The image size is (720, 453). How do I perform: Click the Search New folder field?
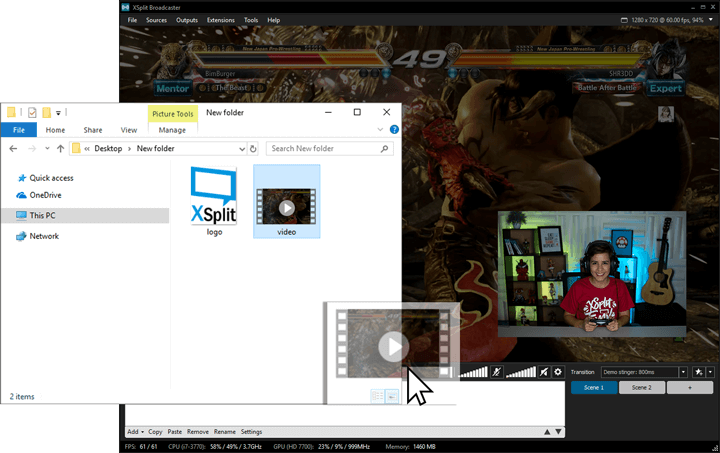pos(330,148)
